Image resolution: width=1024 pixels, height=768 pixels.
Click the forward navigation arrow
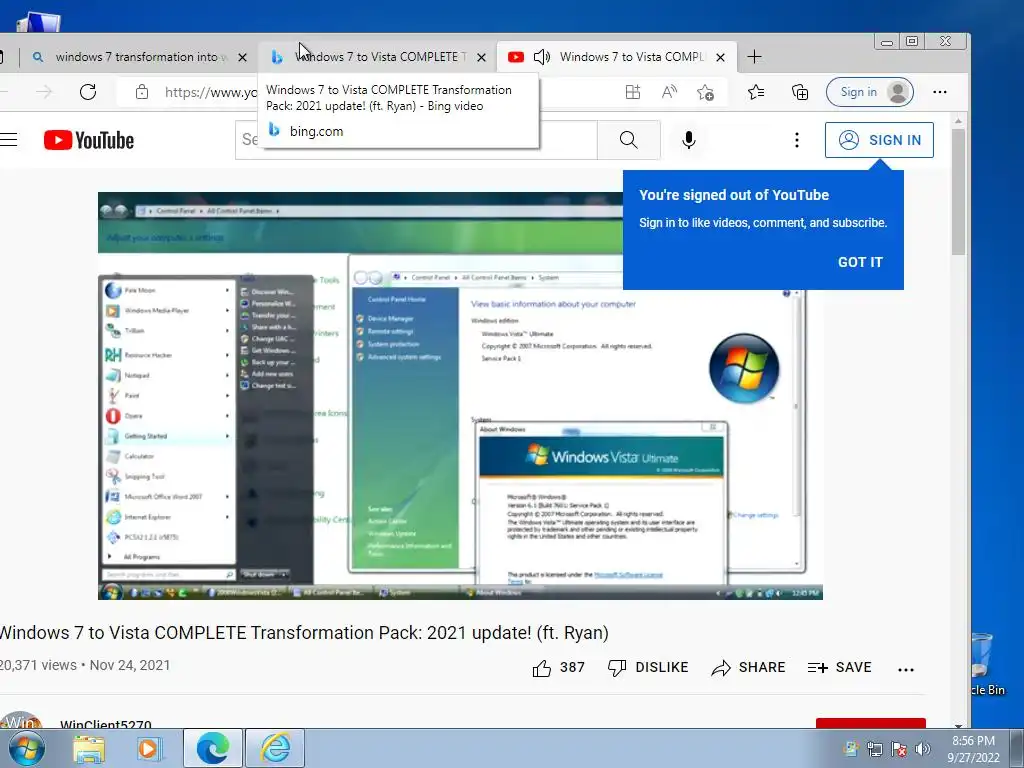pos(44,92)
